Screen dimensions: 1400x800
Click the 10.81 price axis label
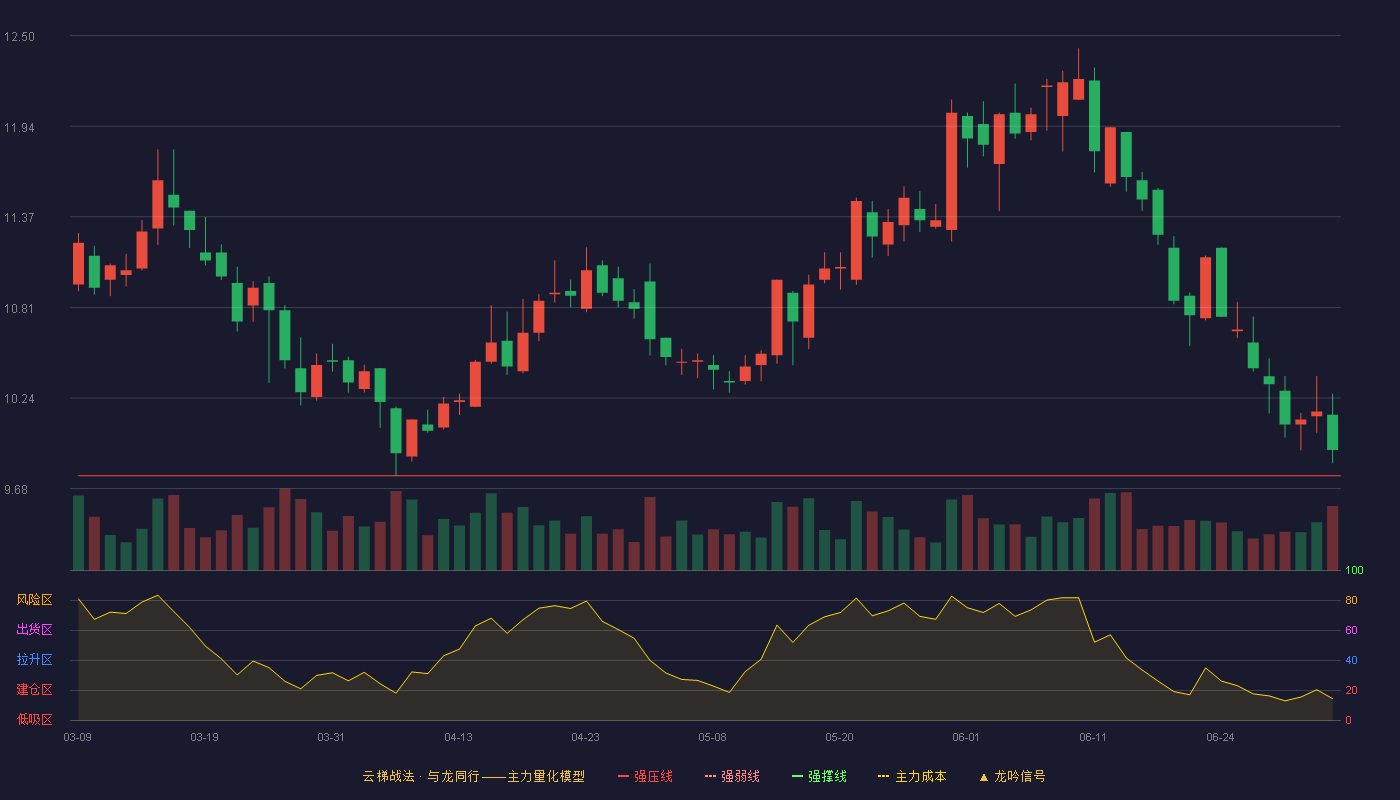pyautogui.click(x=19, y=308)
